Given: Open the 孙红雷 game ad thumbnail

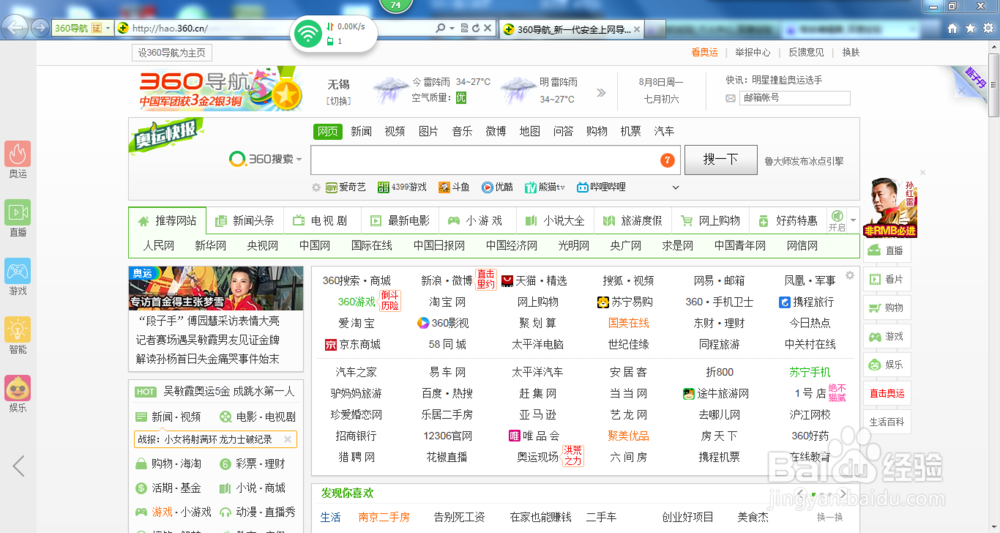Looking at the screenshot, I should [890, 208].
